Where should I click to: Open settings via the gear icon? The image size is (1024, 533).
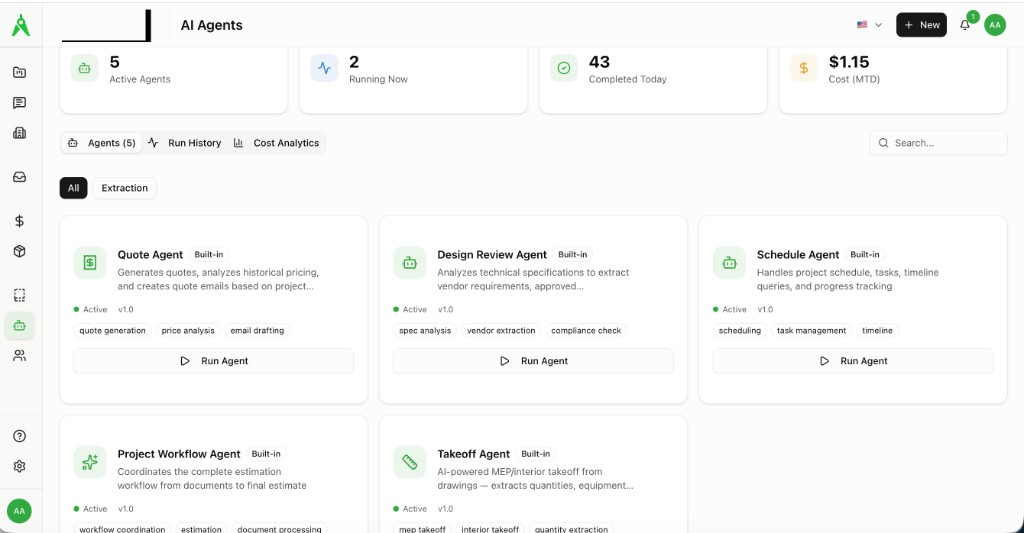point(19,466)
